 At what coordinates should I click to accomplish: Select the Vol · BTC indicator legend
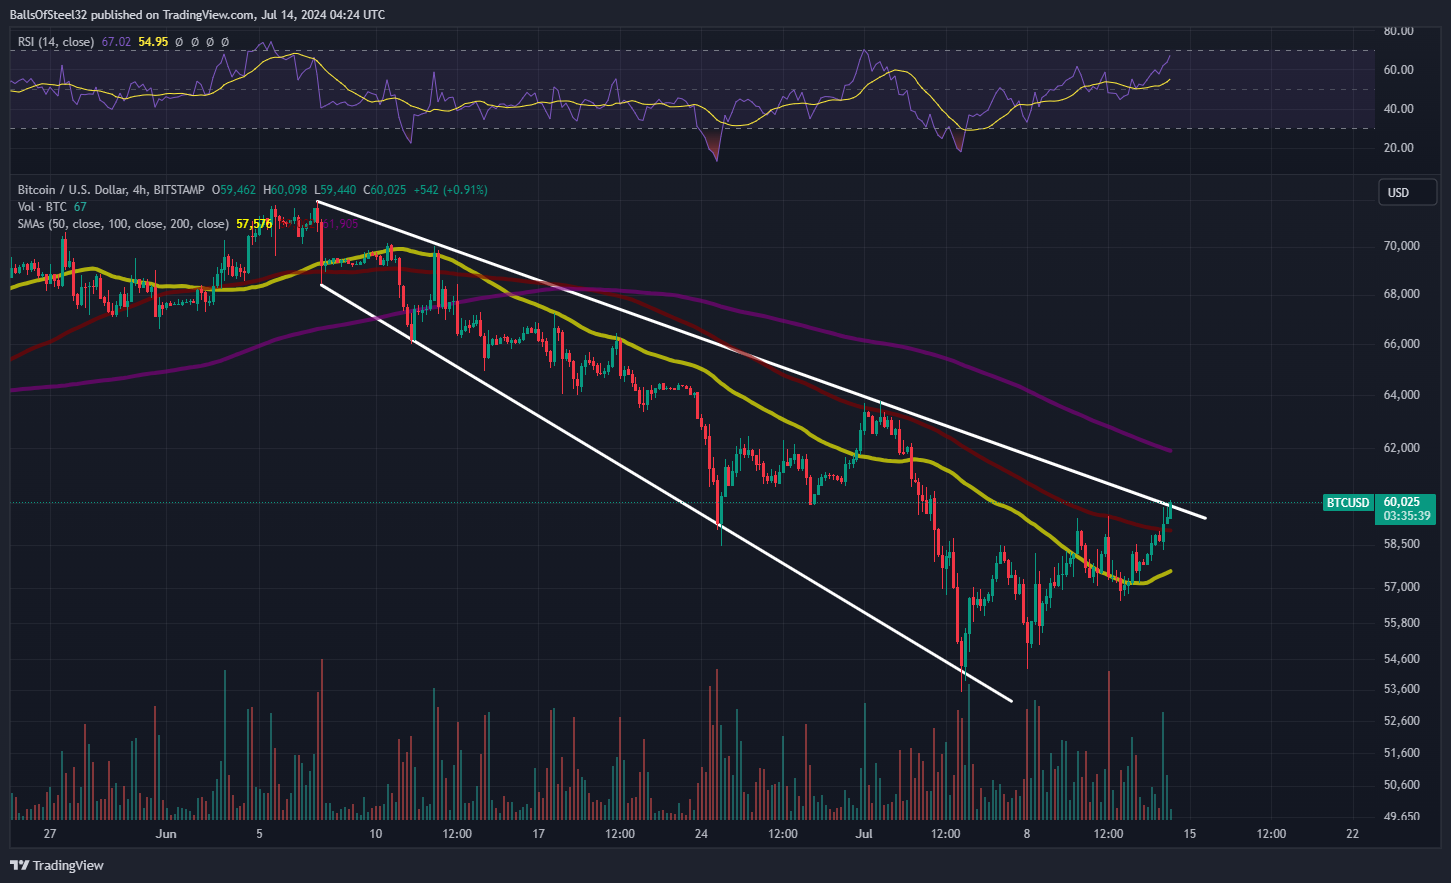[x=42, y=207]
